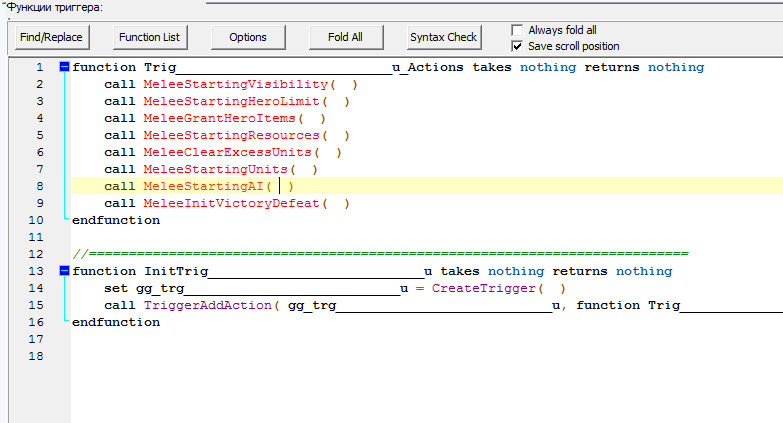The width and height of the screenshot is (783, 423).
Task: Click TriggerAddAction on line 15
Action: point(207,305)
